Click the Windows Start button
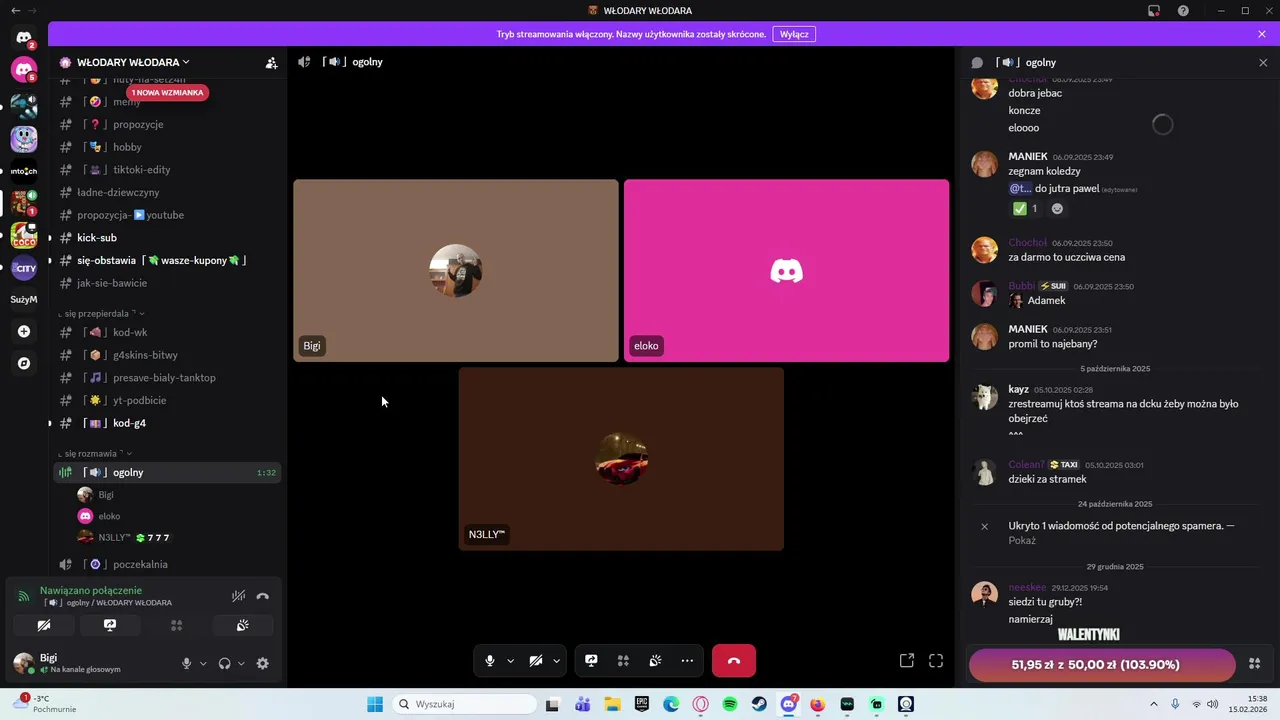The width and height of the screenshot is (1280, 720). click(x=375, y=704)
